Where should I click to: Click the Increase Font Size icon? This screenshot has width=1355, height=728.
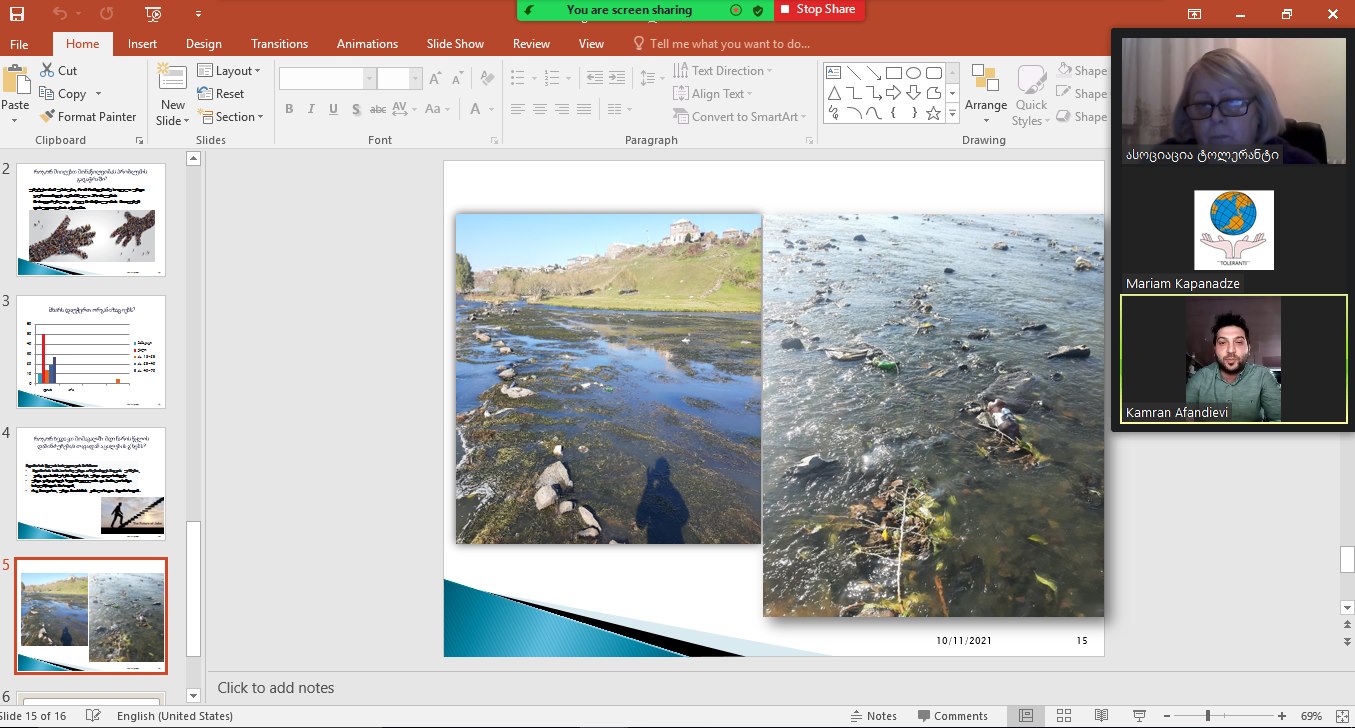[x=435, y=79]
